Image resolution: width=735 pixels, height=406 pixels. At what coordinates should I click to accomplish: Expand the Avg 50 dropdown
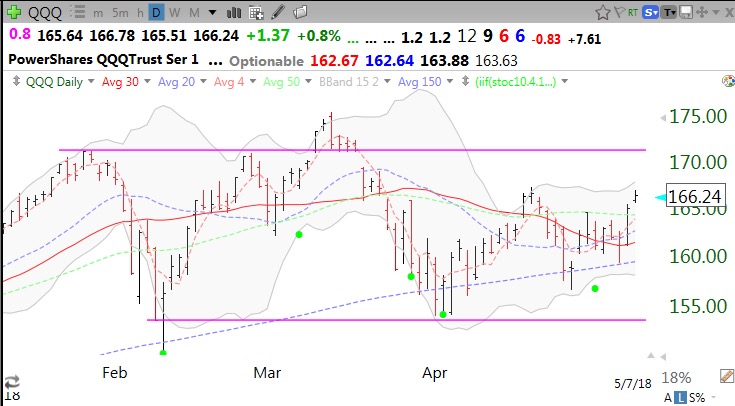pyautogui.click(x=308, y=82)
